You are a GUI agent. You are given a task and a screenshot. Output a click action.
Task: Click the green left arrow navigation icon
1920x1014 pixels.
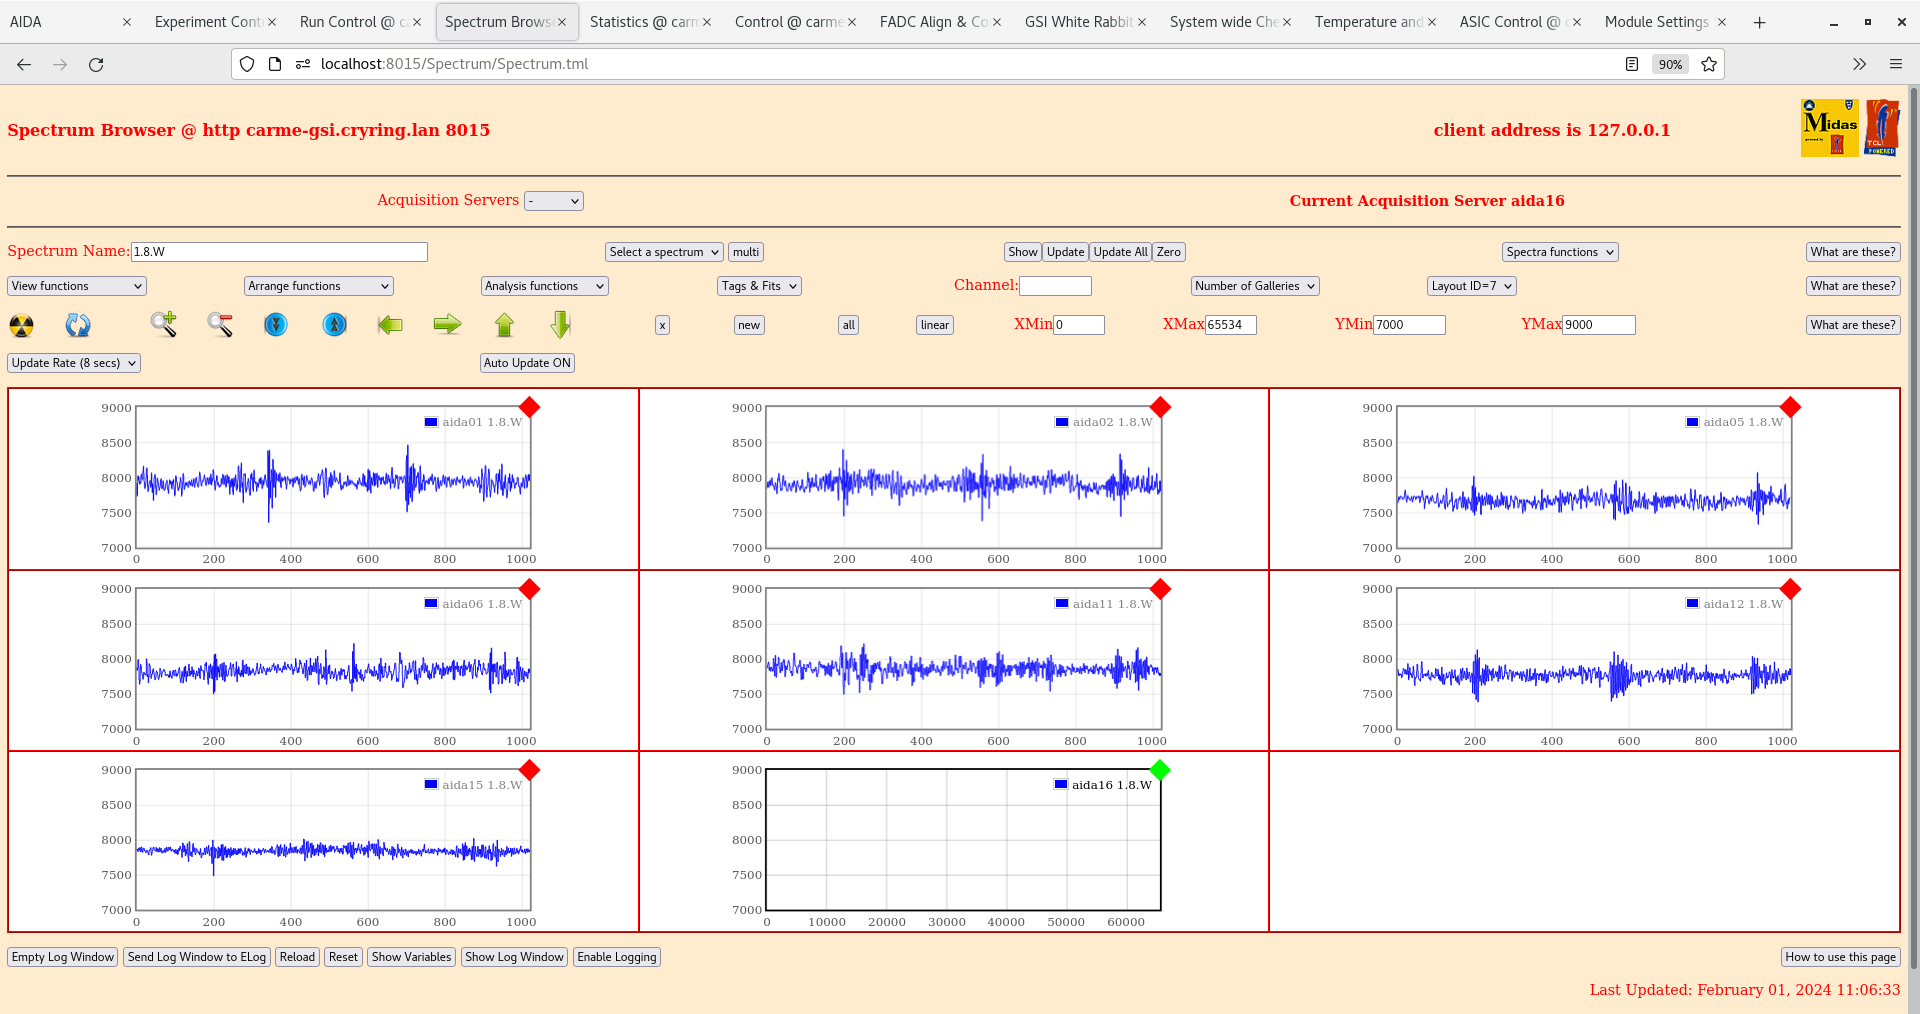(390, 325)
